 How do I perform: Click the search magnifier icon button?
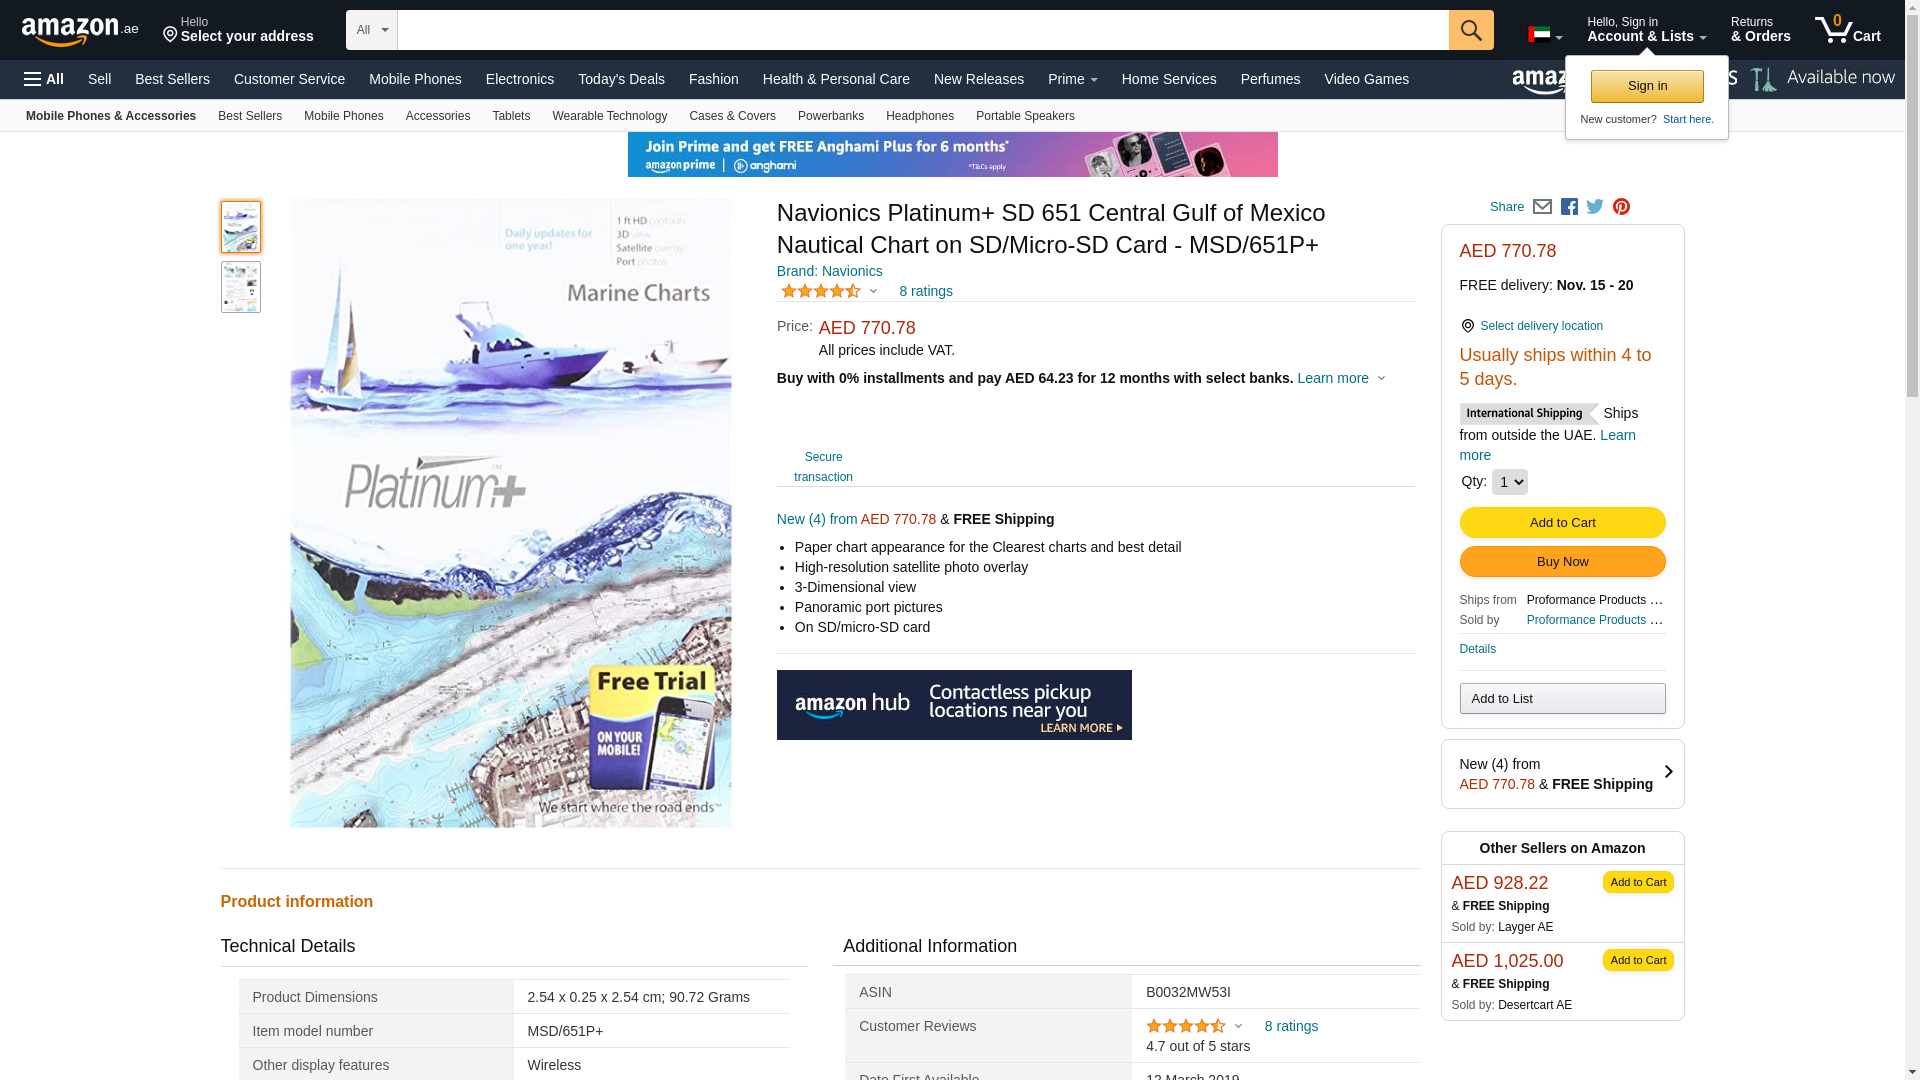pos(1470,30)
